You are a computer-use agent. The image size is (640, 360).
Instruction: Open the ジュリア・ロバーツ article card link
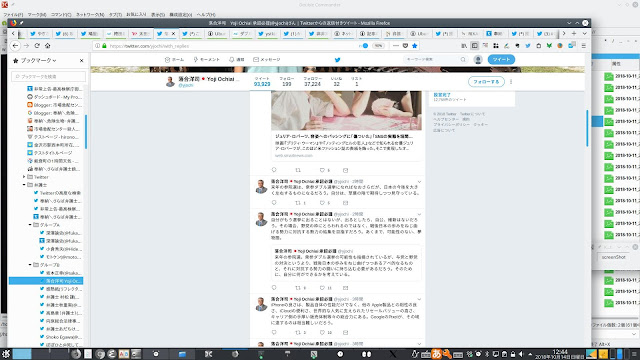tap(347, 146)
